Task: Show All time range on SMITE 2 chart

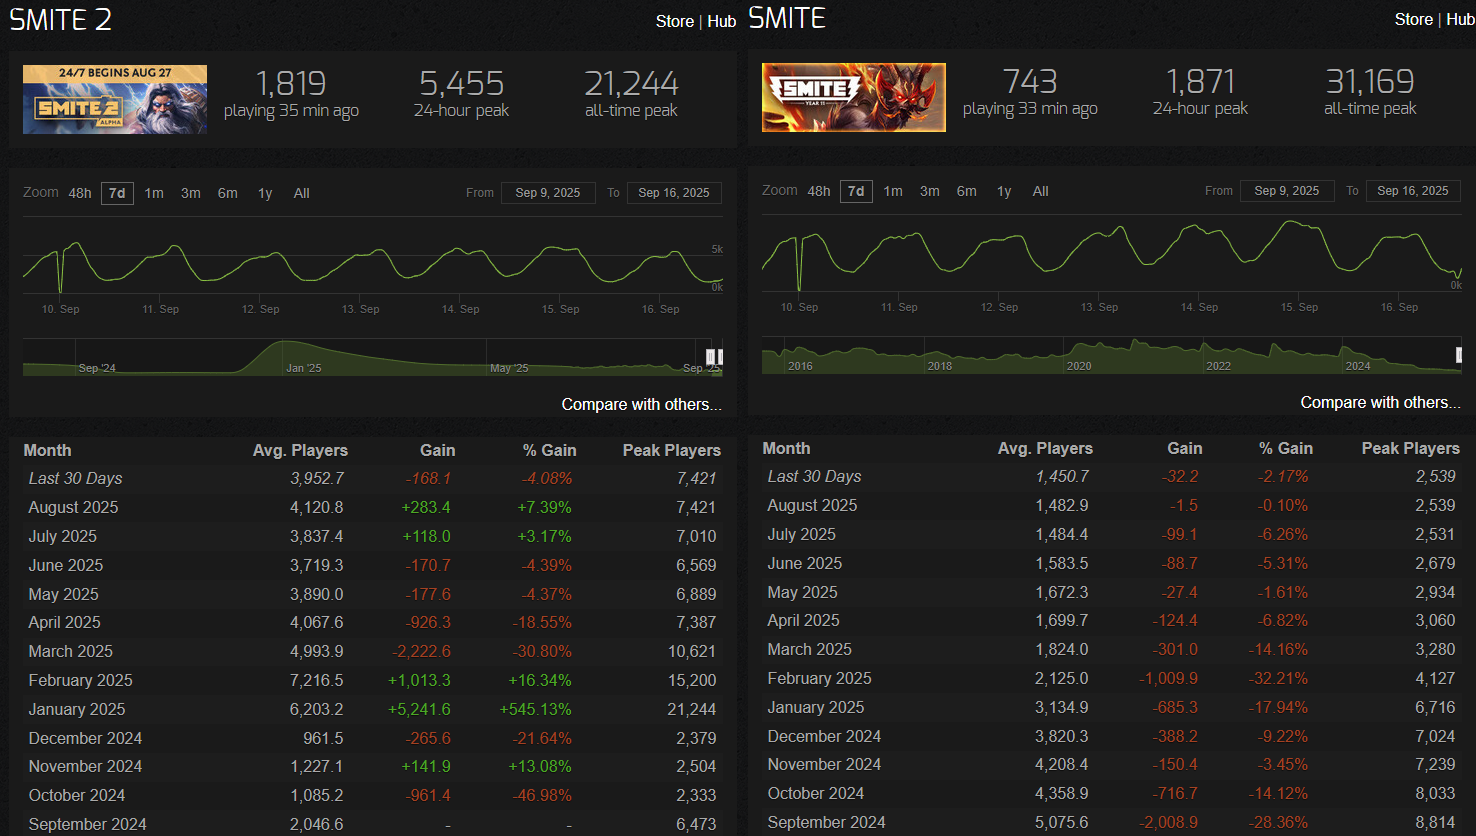Action: [302, 193]
